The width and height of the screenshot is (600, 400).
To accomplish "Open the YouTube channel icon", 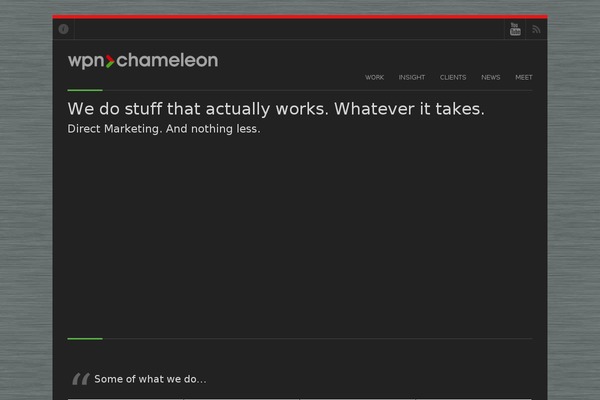I will tap(515, 29).
